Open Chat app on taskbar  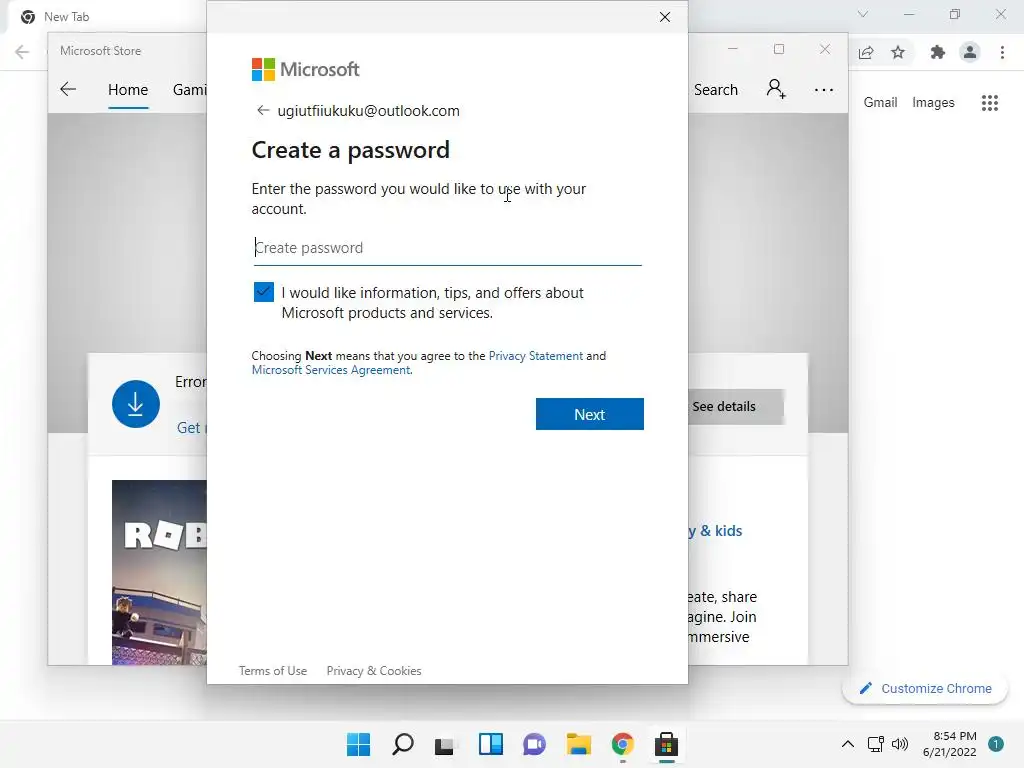point(534,744)
